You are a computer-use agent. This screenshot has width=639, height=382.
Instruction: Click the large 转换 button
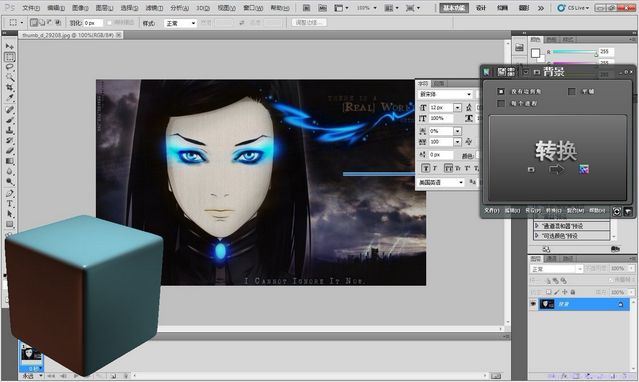click(x=557, y=157)
